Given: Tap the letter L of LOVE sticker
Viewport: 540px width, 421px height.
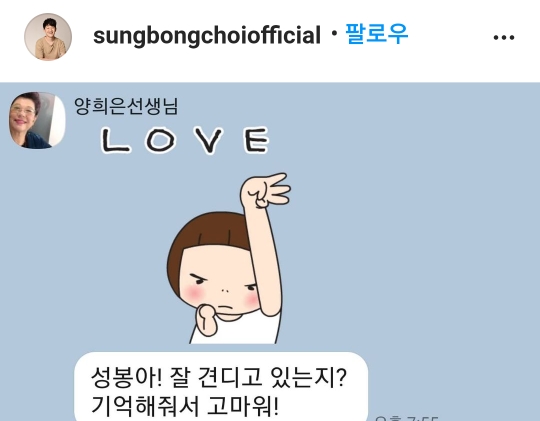Looking at the screenshot, I should point(115,140).
